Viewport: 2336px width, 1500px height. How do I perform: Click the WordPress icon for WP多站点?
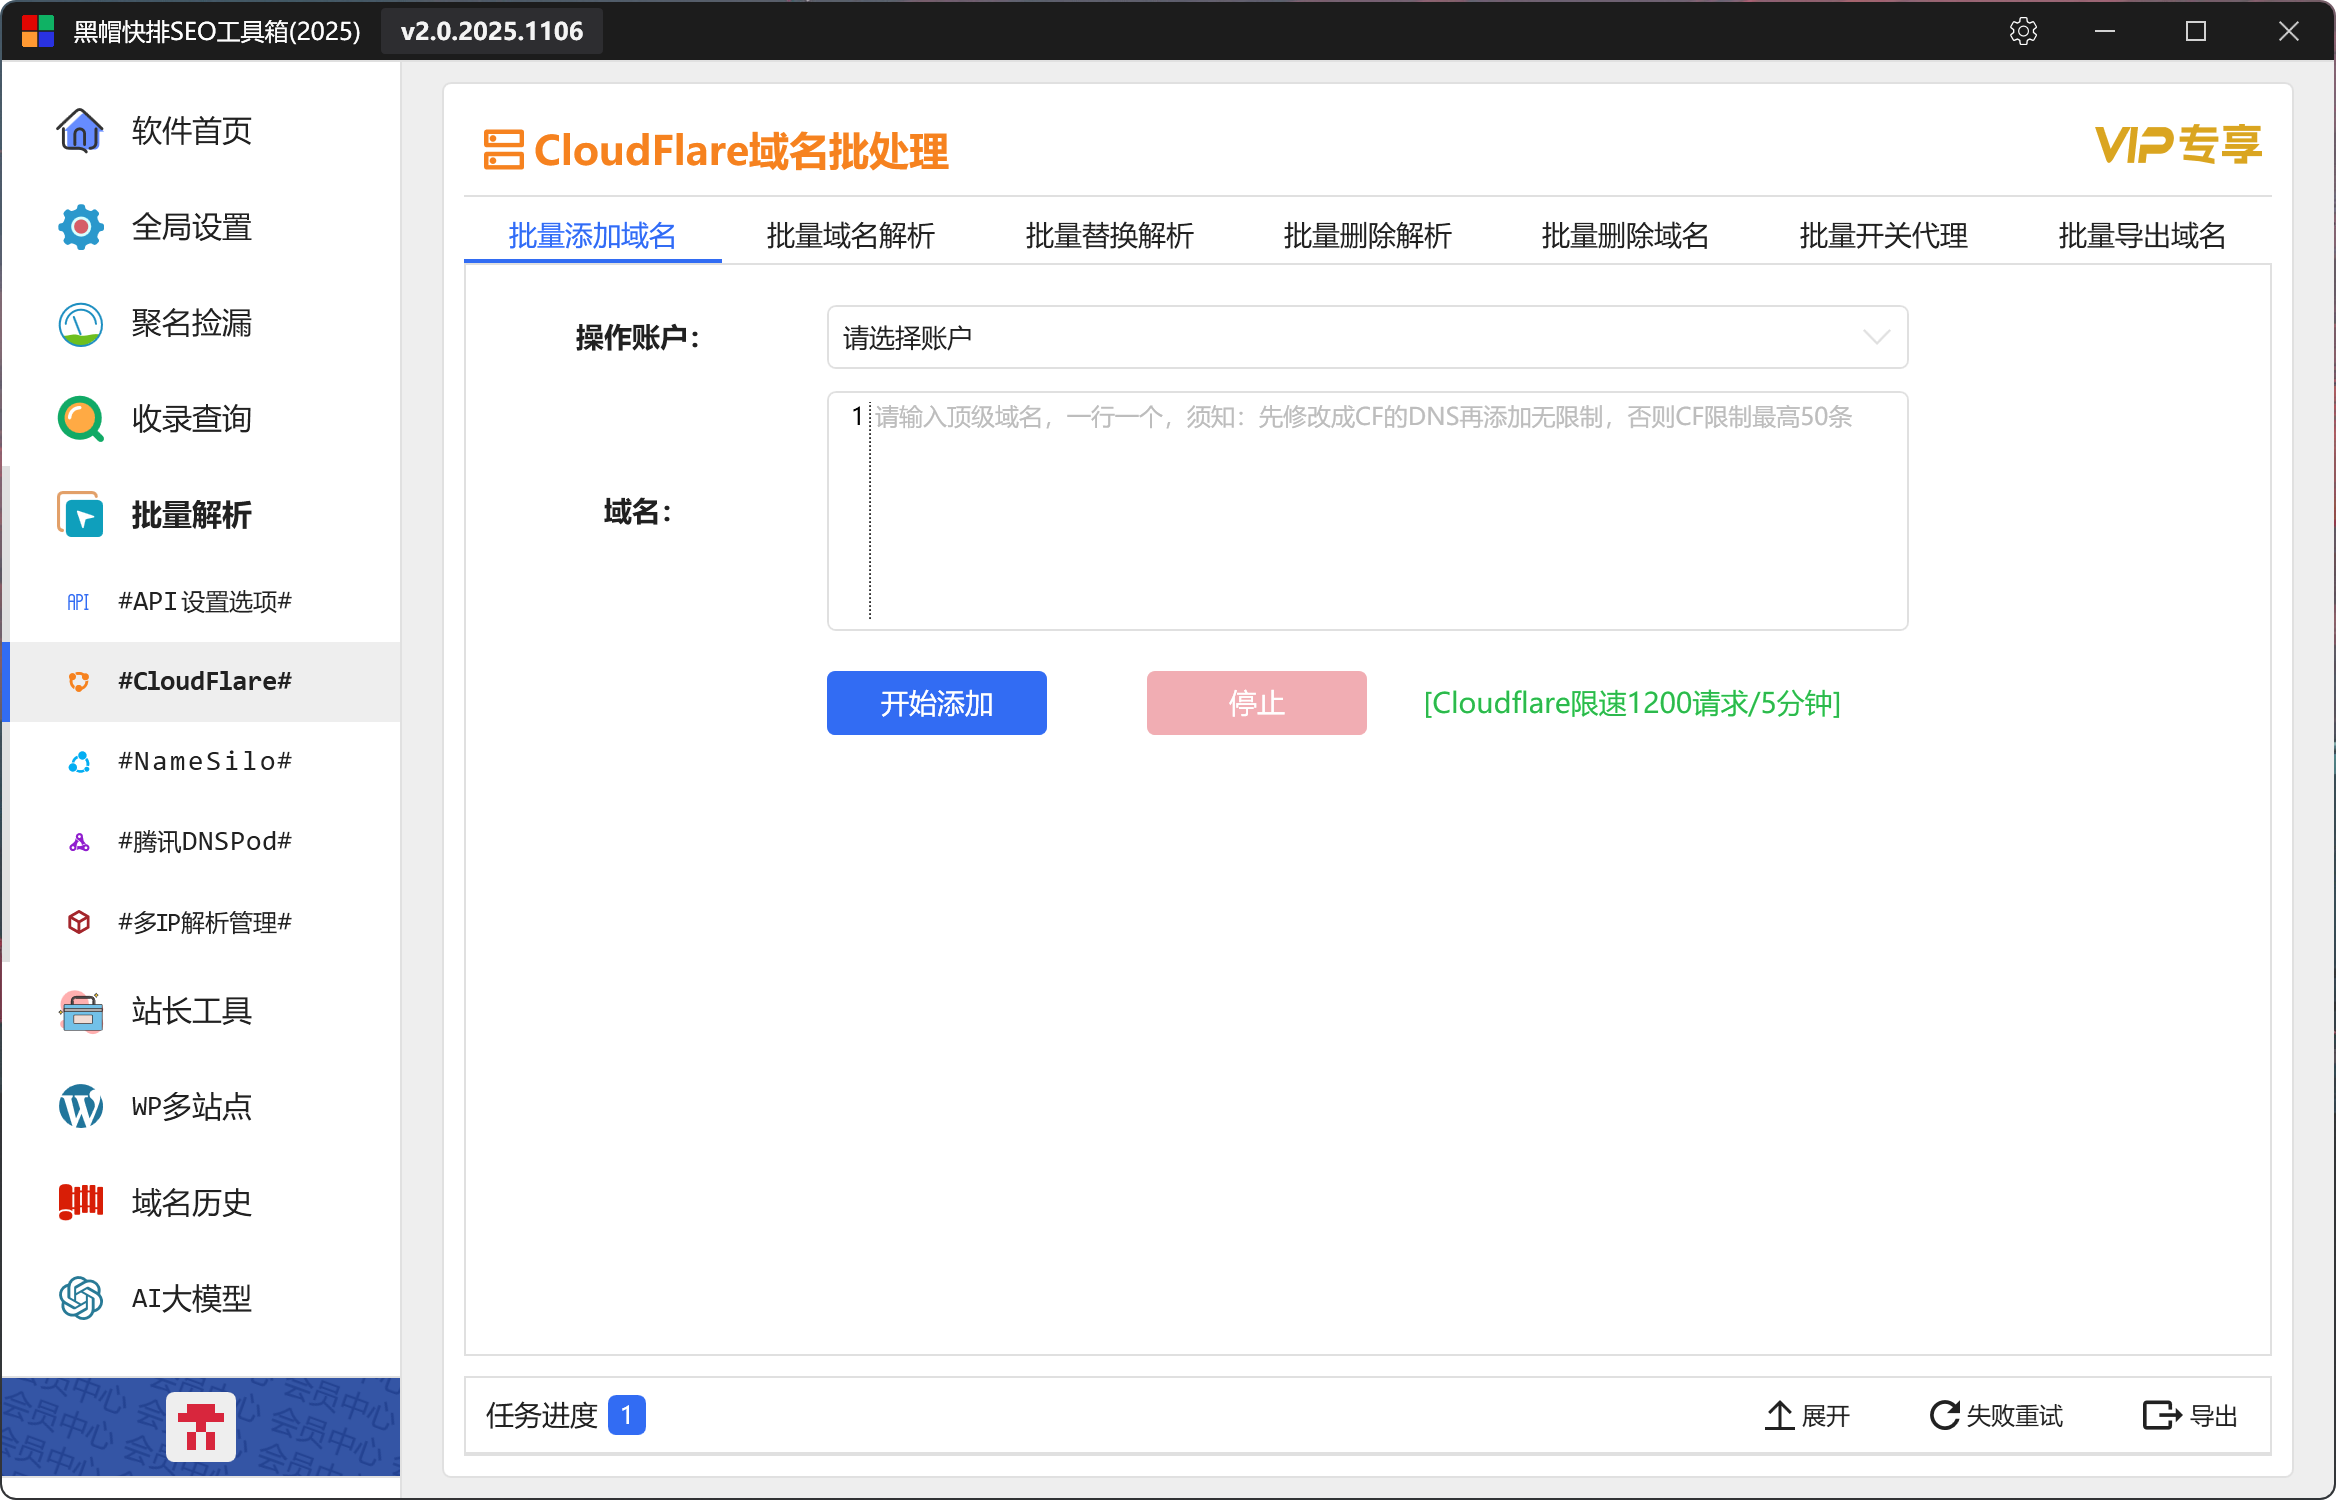point(80,1106)
